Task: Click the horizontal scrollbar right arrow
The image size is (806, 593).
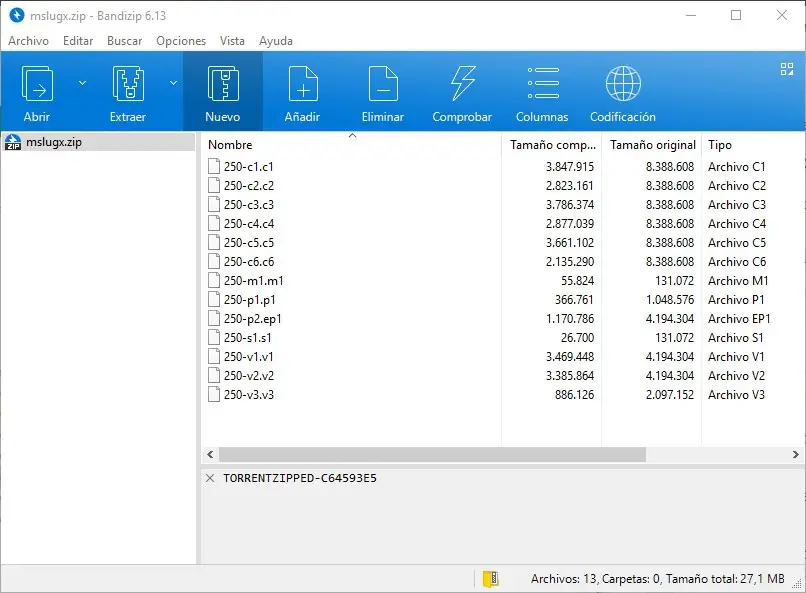Action: click(795, 455)
